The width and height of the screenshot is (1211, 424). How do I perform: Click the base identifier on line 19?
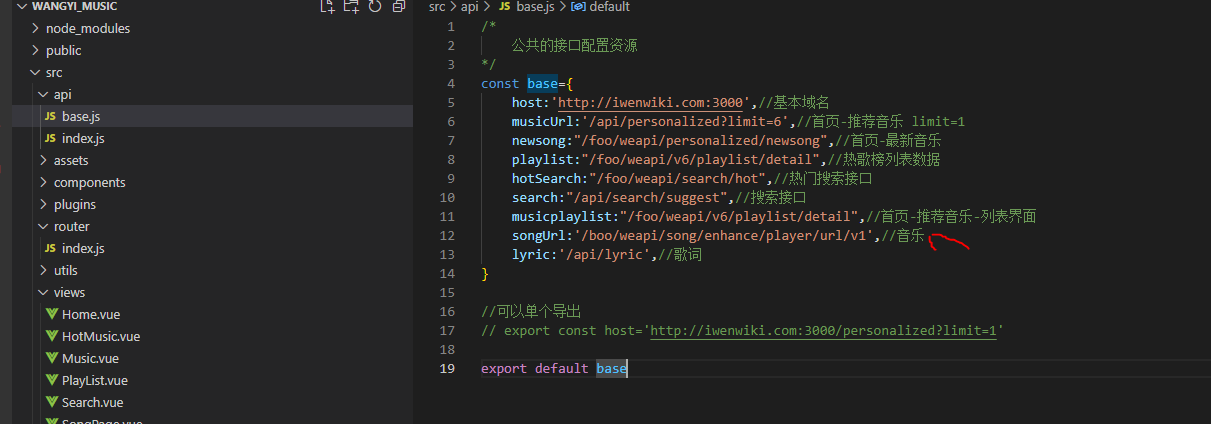point(612,369)
